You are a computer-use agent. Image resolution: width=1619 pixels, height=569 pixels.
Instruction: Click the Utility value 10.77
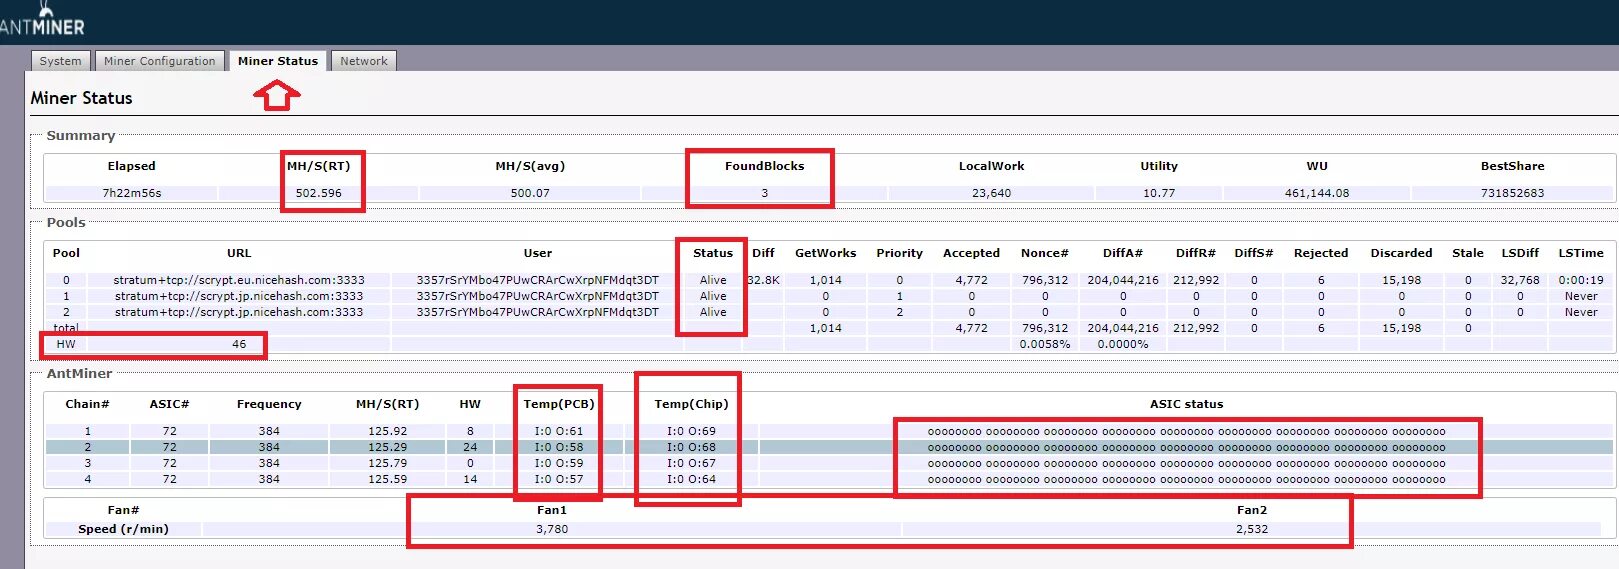click(1159, 193)
